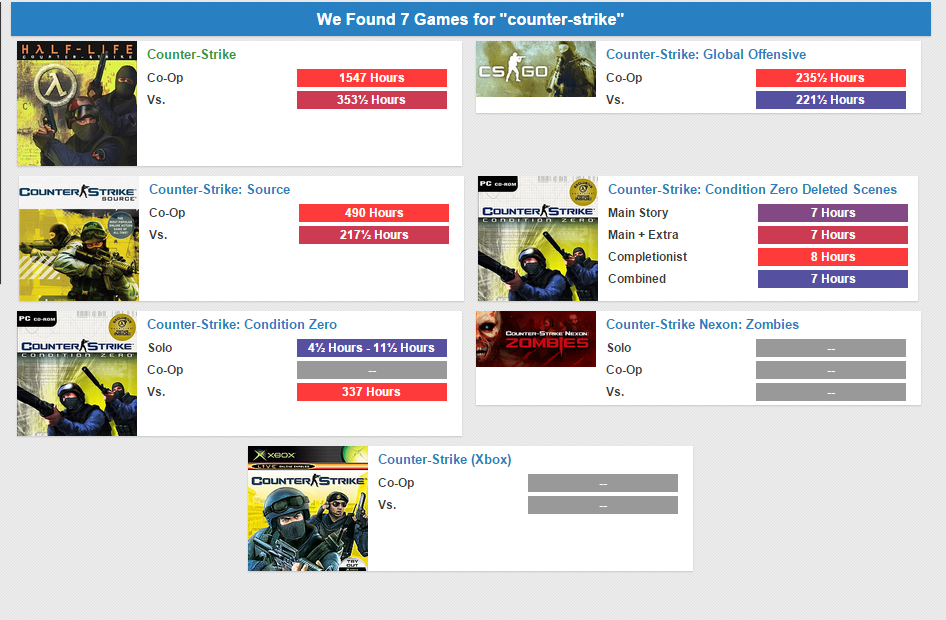This screenshot has width=946, height=620.
Task: Open the Nexon Zombies banner image
Action: pyautogui.click(x=536, y=339)
